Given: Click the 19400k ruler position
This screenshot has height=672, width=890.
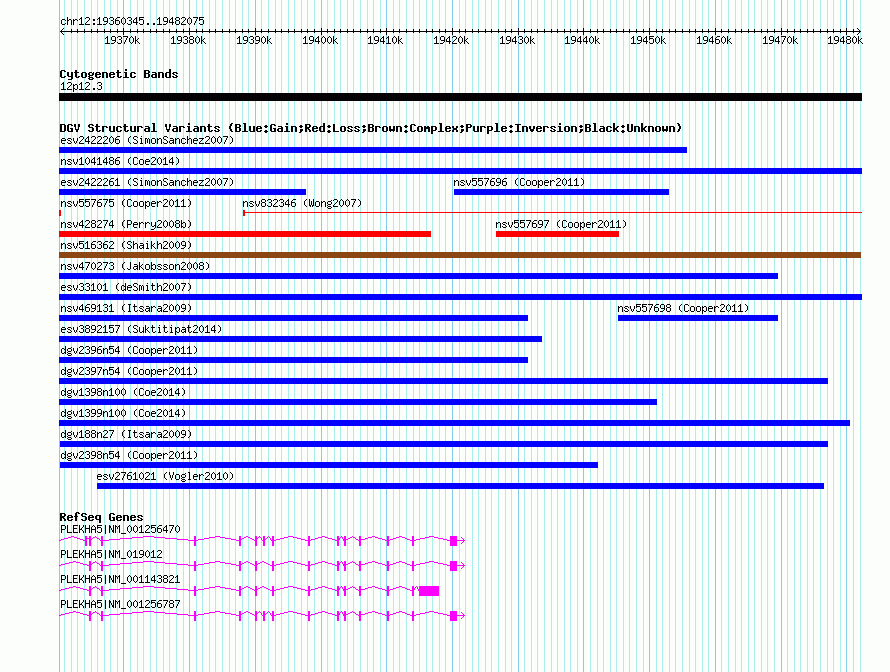Looking at the screenshot, I should pyautogui.click(x=320, y=40).
